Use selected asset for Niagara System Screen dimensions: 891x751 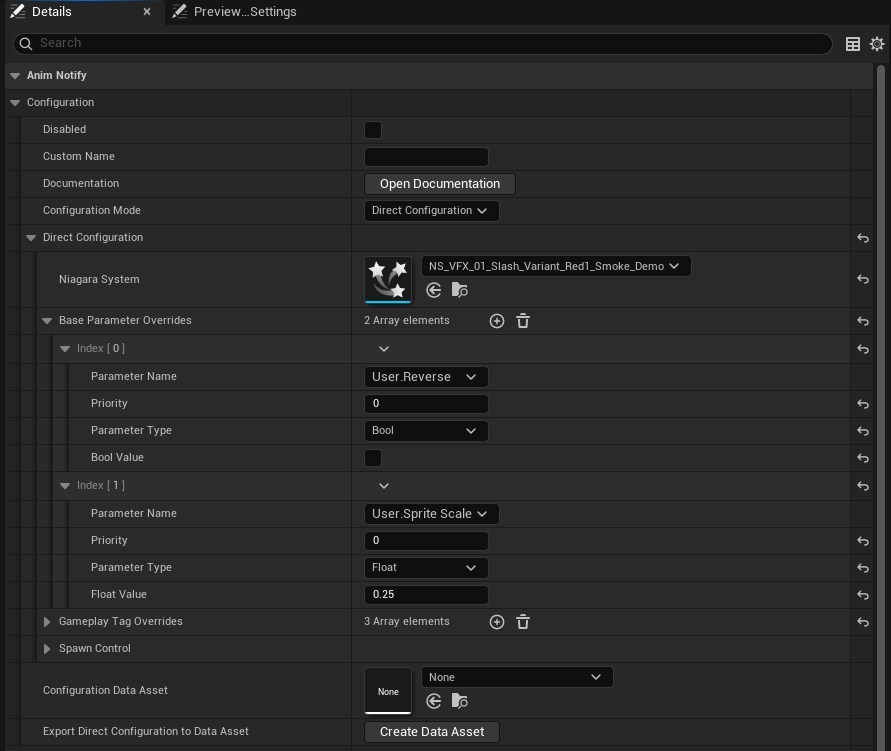pyautogui.click(x=434, y=290)
